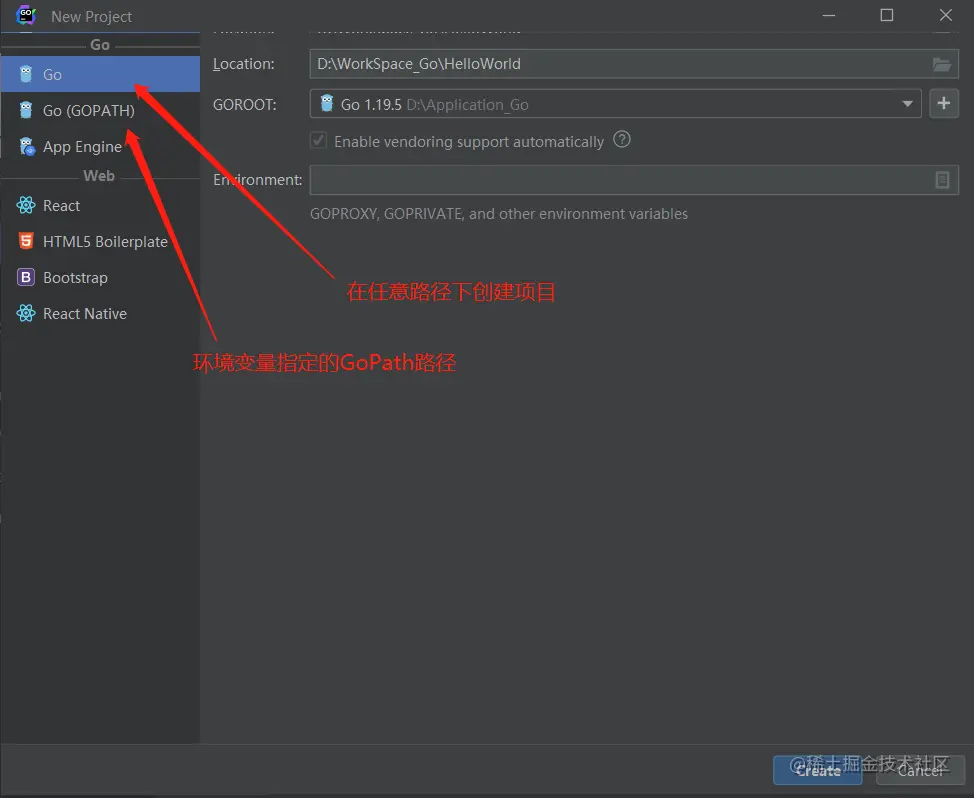Choose App Engine project type

[x=100, y=147]
